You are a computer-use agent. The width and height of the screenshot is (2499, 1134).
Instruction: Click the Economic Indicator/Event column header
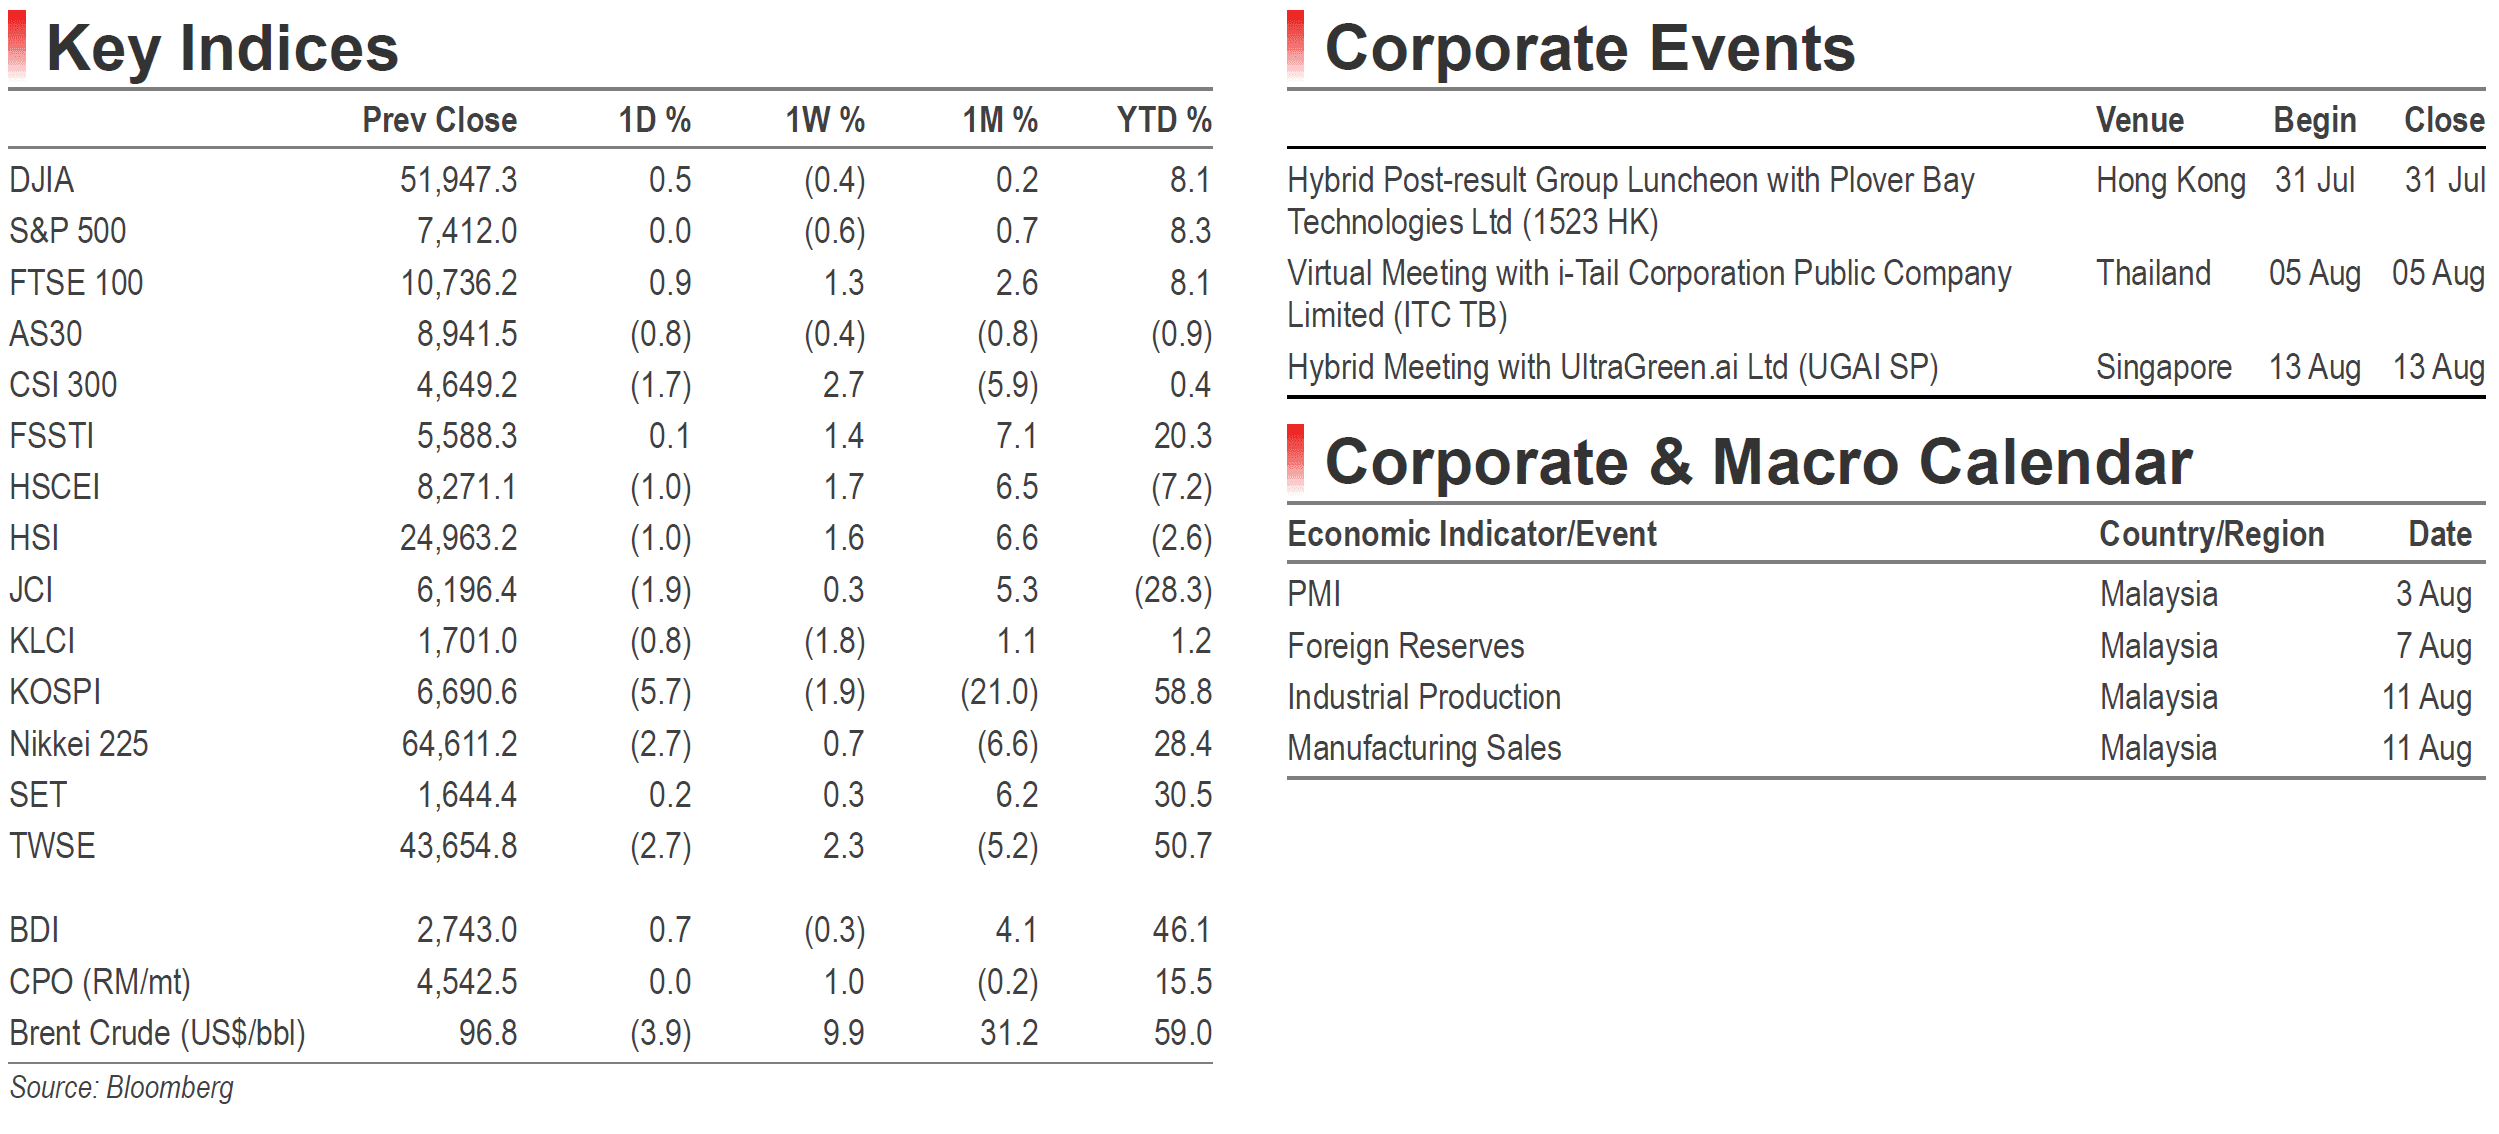[x=1472, y=534]
